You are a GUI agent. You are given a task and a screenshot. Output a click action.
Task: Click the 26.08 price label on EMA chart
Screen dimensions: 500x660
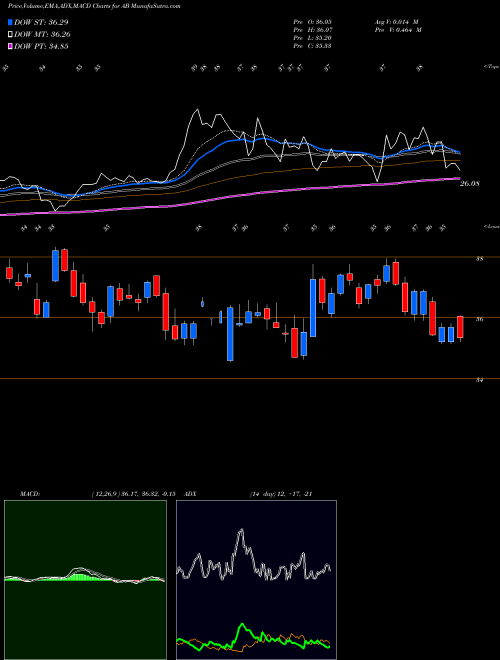470,184
